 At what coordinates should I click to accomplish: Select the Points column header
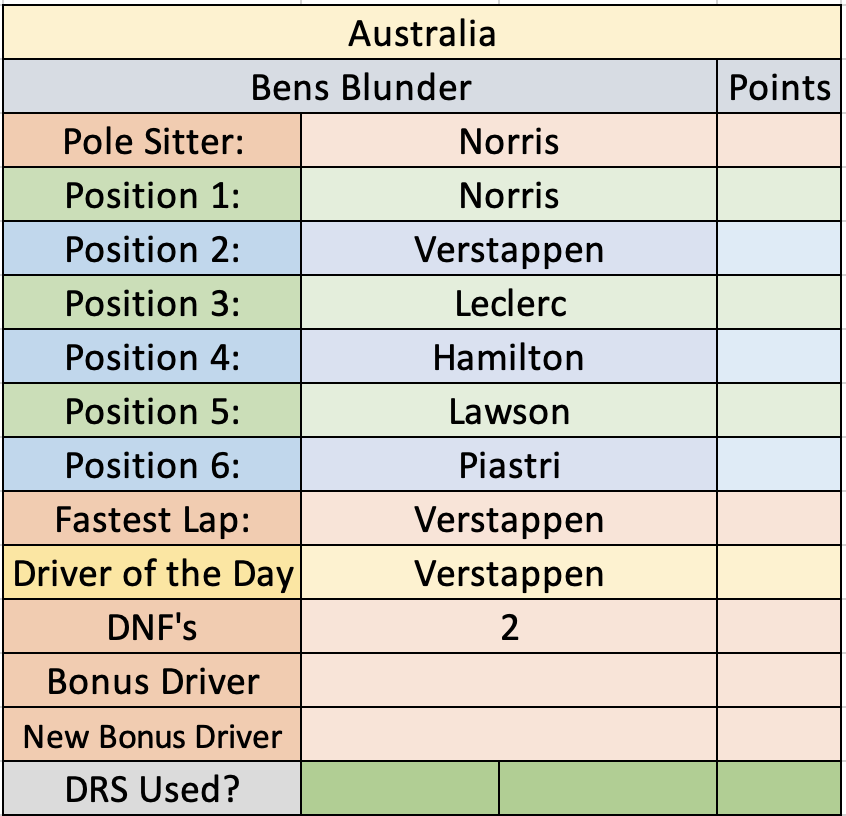(779, 86)
